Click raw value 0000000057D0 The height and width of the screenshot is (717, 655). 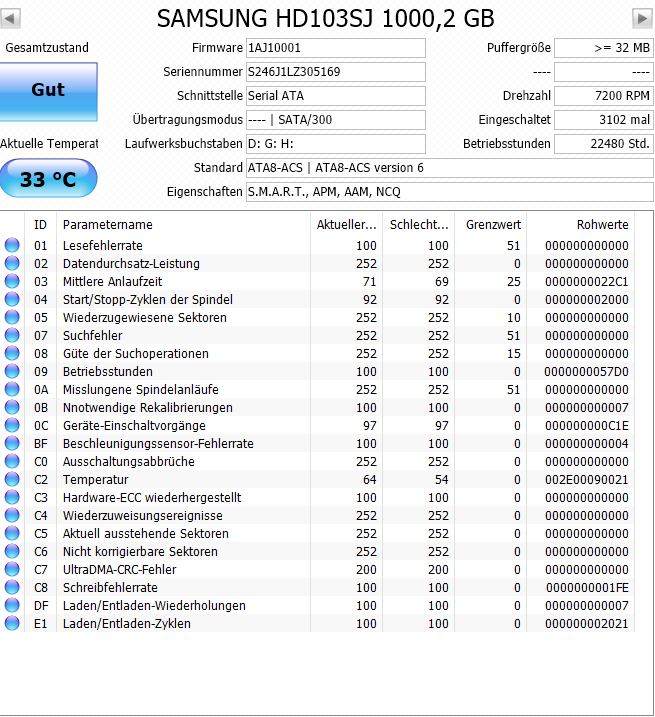[586, 371]
